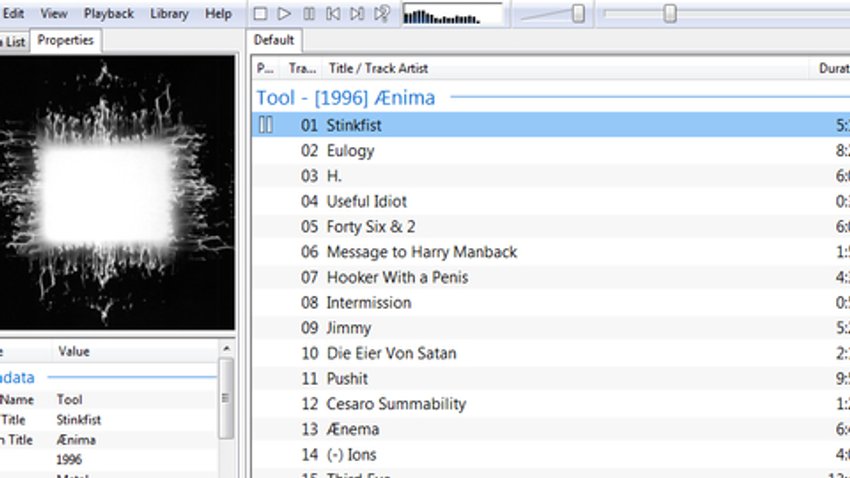Select track 05 Forty Six & 2
Image resolution: width=850 pixels, height=478 pixels.
tap(551, 227)
